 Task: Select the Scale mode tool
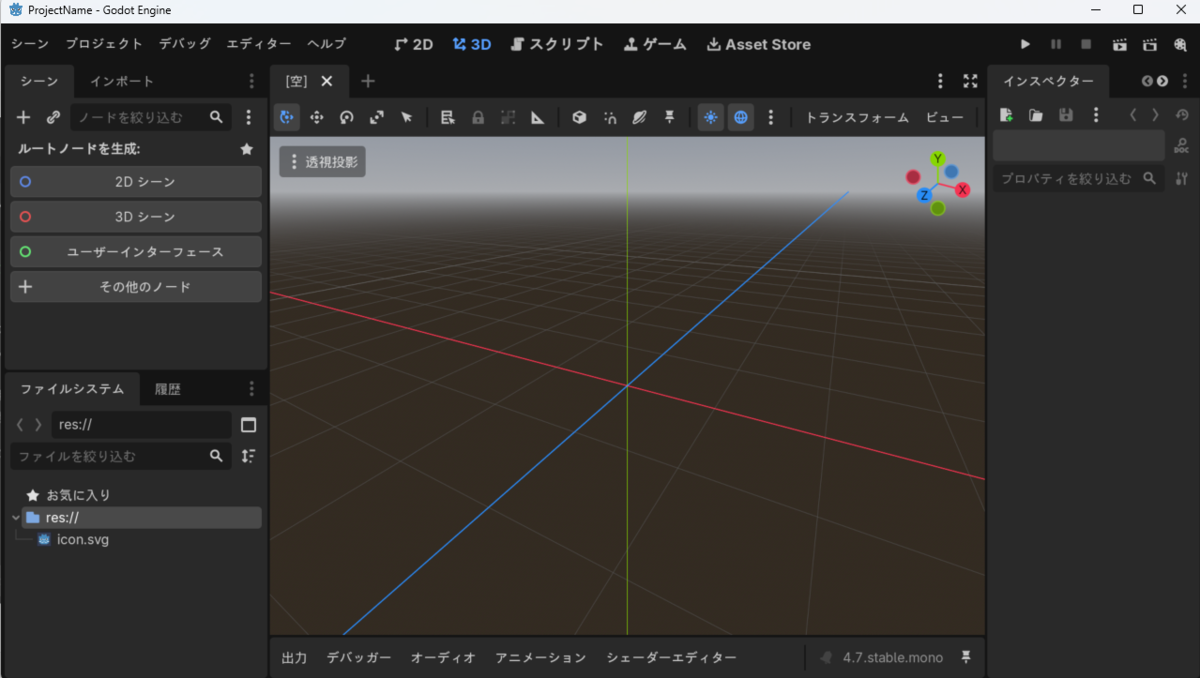[x=377, y=117]
